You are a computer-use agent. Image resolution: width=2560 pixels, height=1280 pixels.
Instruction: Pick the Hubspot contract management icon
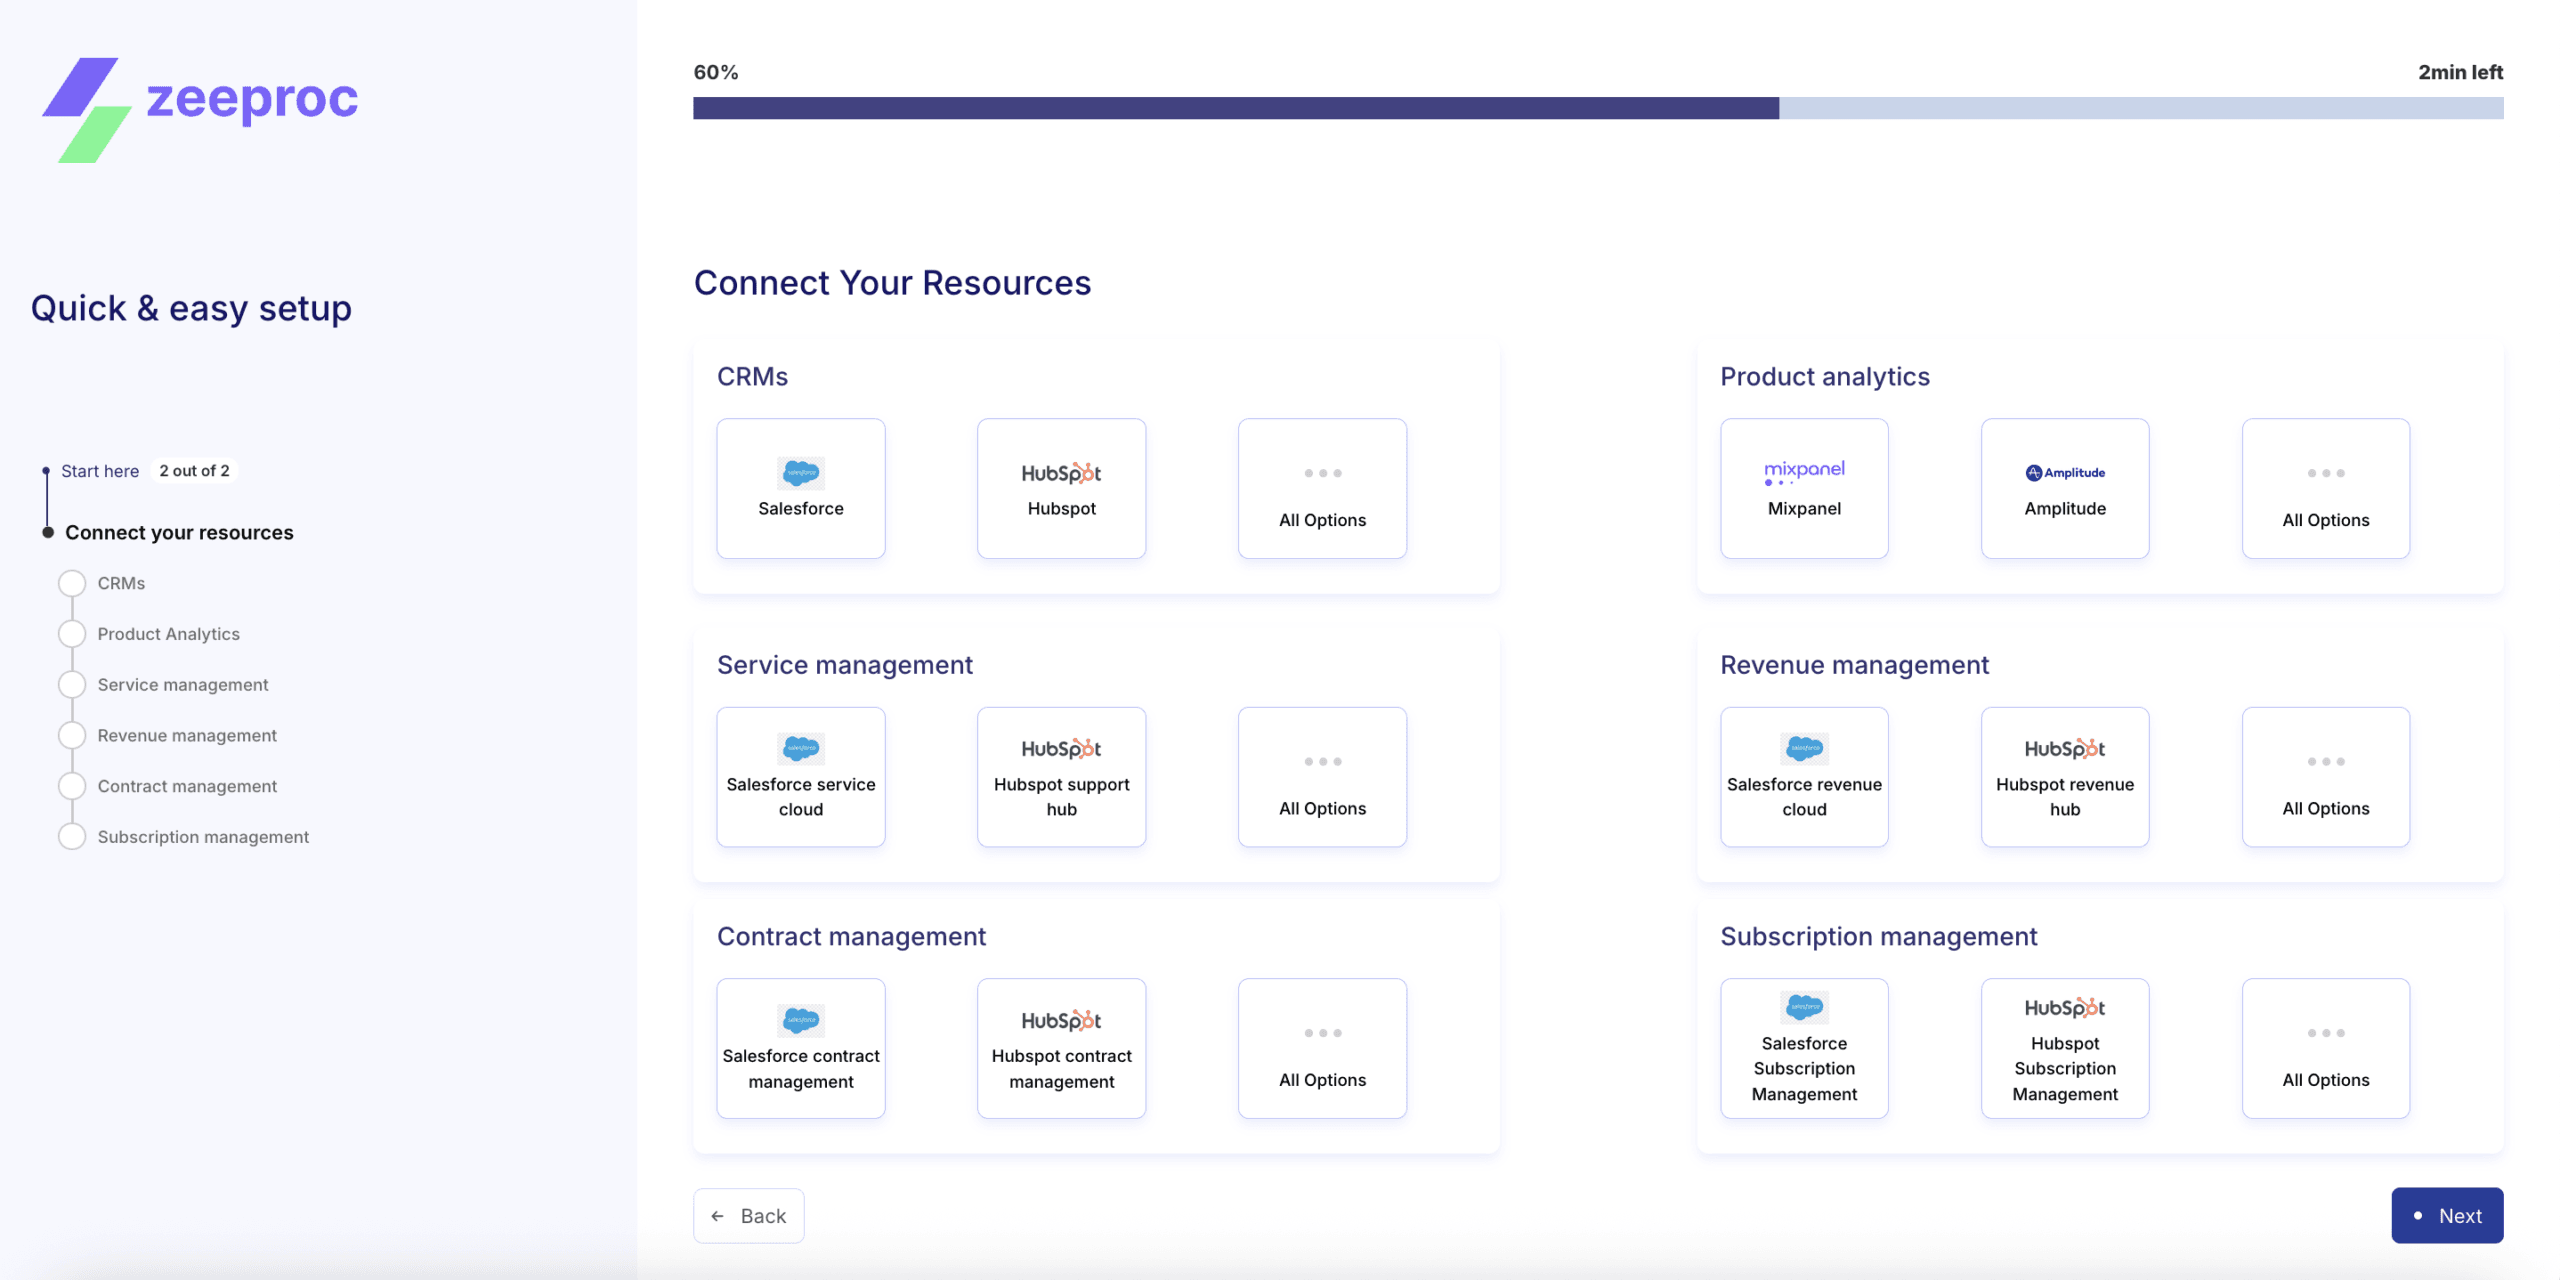coord(1061,1048)
